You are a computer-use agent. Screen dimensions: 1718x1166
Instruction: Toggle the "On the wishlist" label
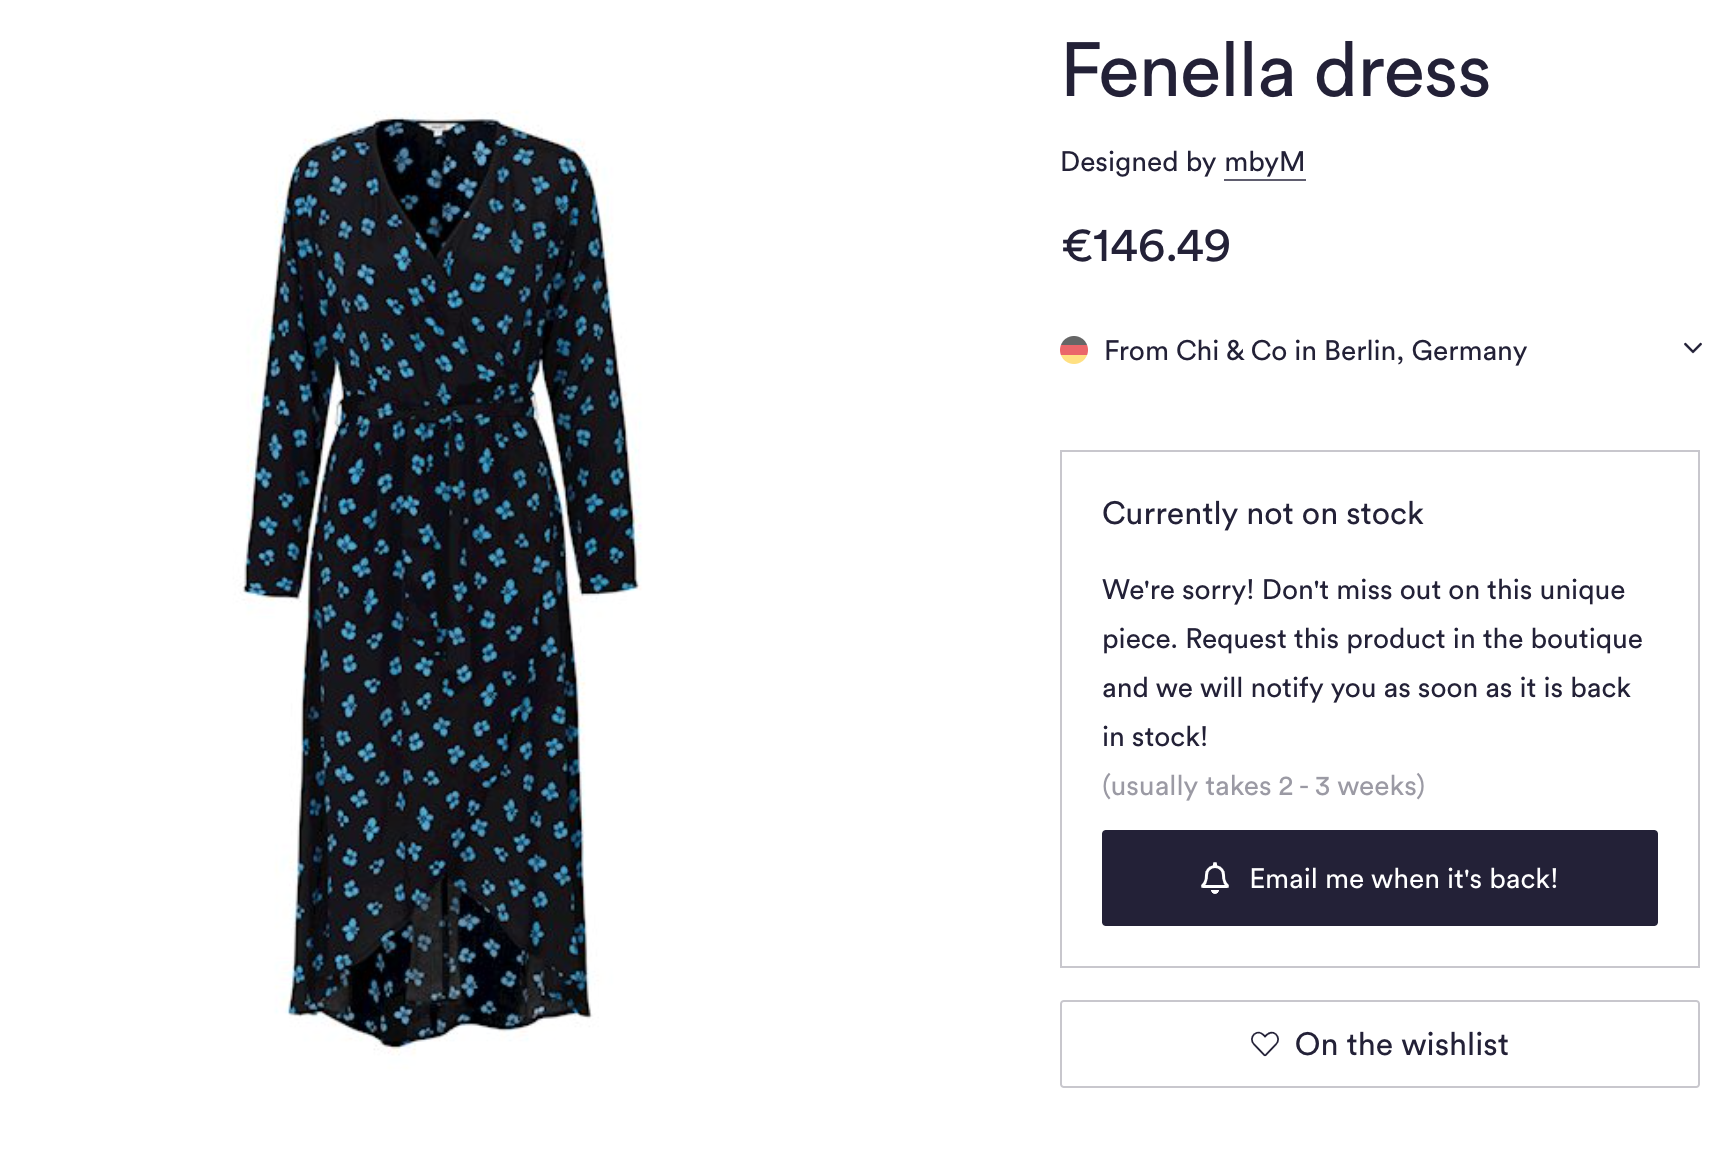[x=1401, y=1044]
